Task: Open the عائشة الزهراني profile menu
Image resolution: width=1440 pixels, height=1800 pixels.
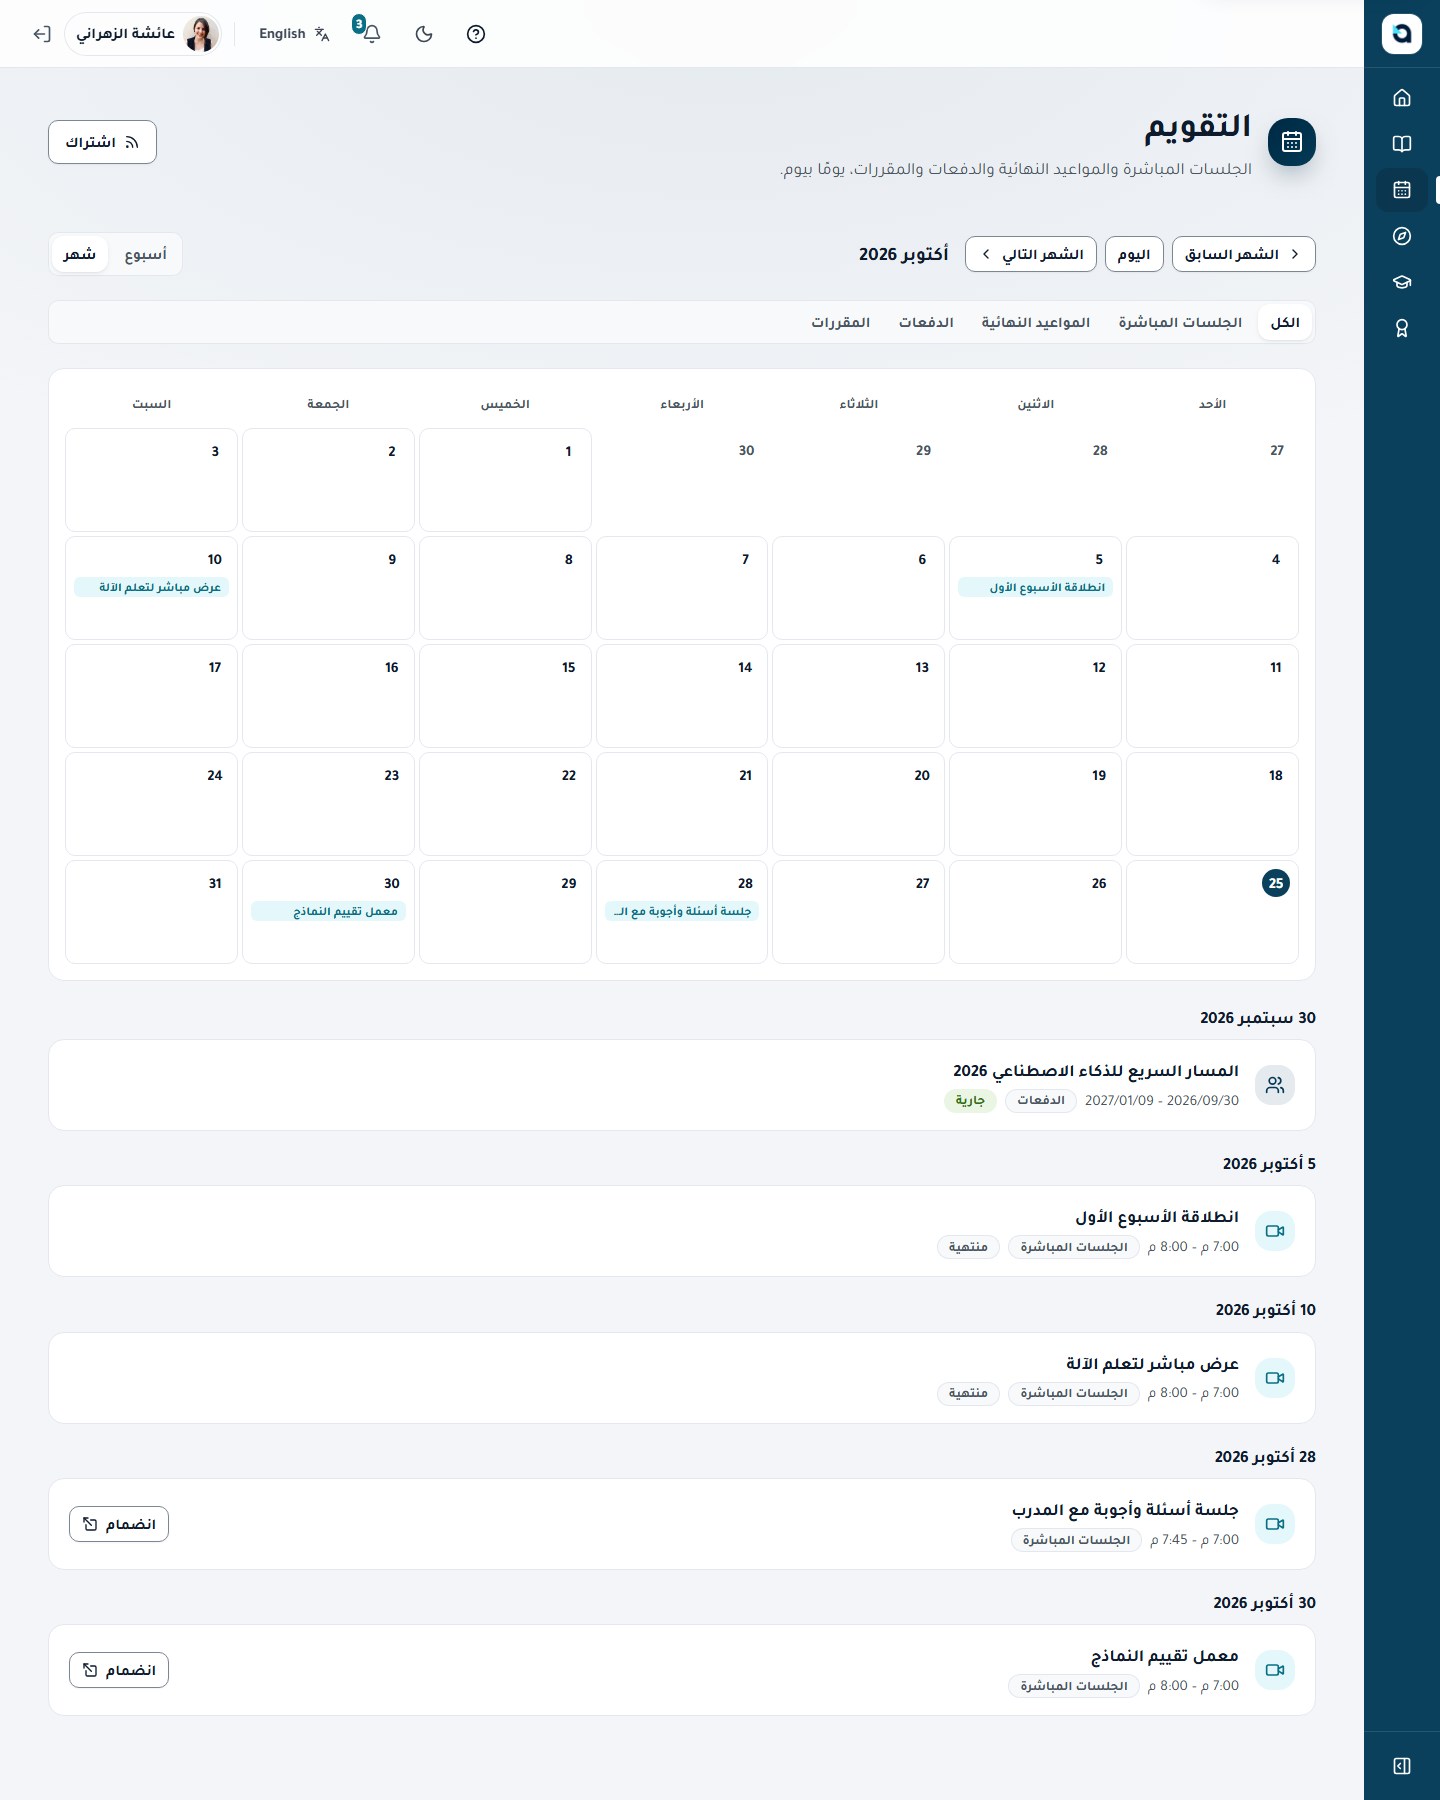Action: tap(143, 34)
